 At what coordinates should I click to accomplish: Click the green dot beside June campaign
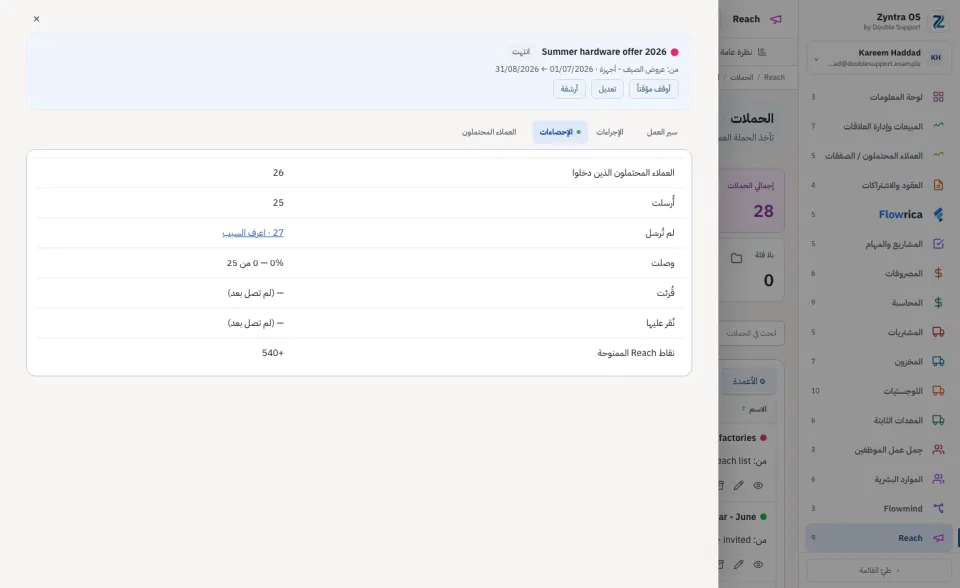(763, 517)
